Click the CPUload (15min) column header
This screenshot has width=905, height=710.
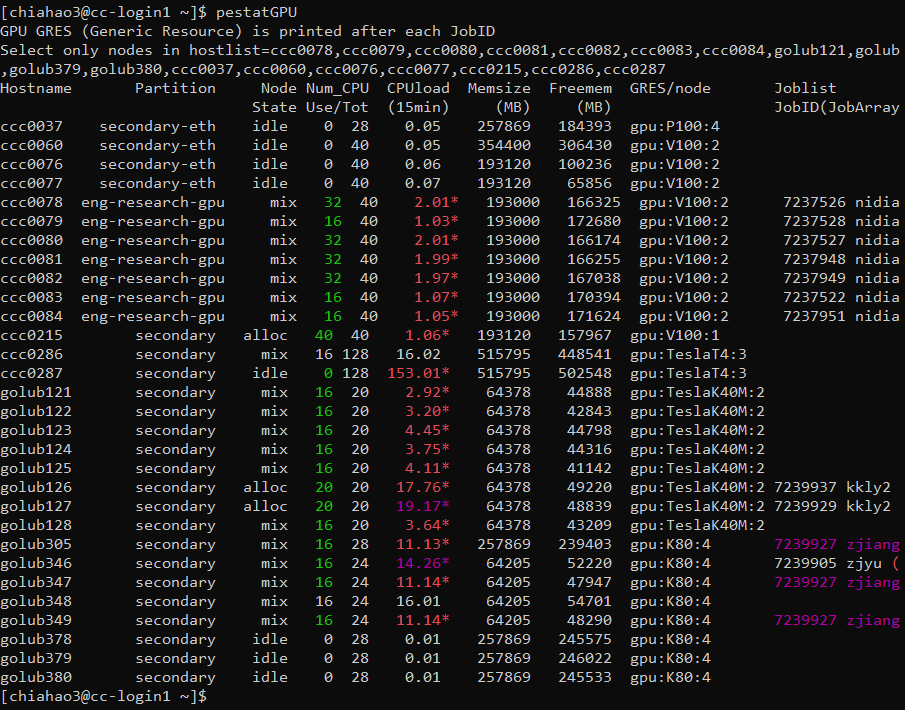(x=417, y=94)
